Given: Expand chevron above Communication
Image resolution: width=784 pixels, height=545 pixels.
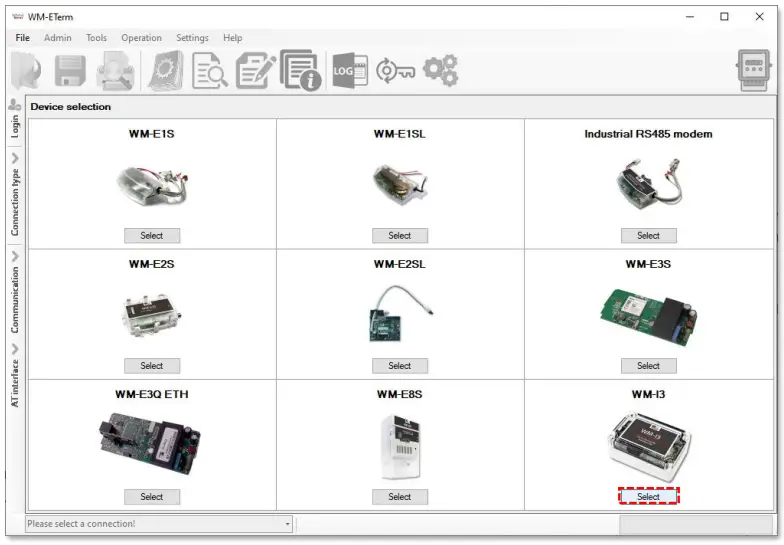Looking at the screenshot, I should point(15,256).
